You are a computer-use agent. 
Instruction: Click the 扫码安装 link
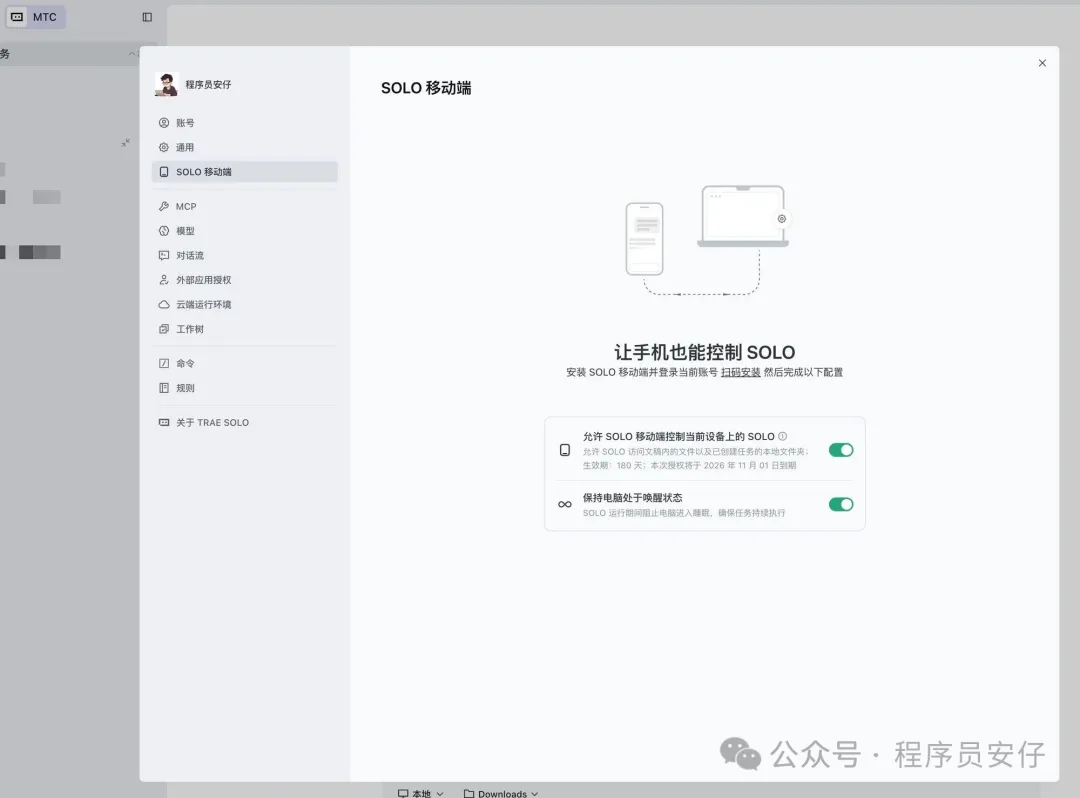[740, 372]
